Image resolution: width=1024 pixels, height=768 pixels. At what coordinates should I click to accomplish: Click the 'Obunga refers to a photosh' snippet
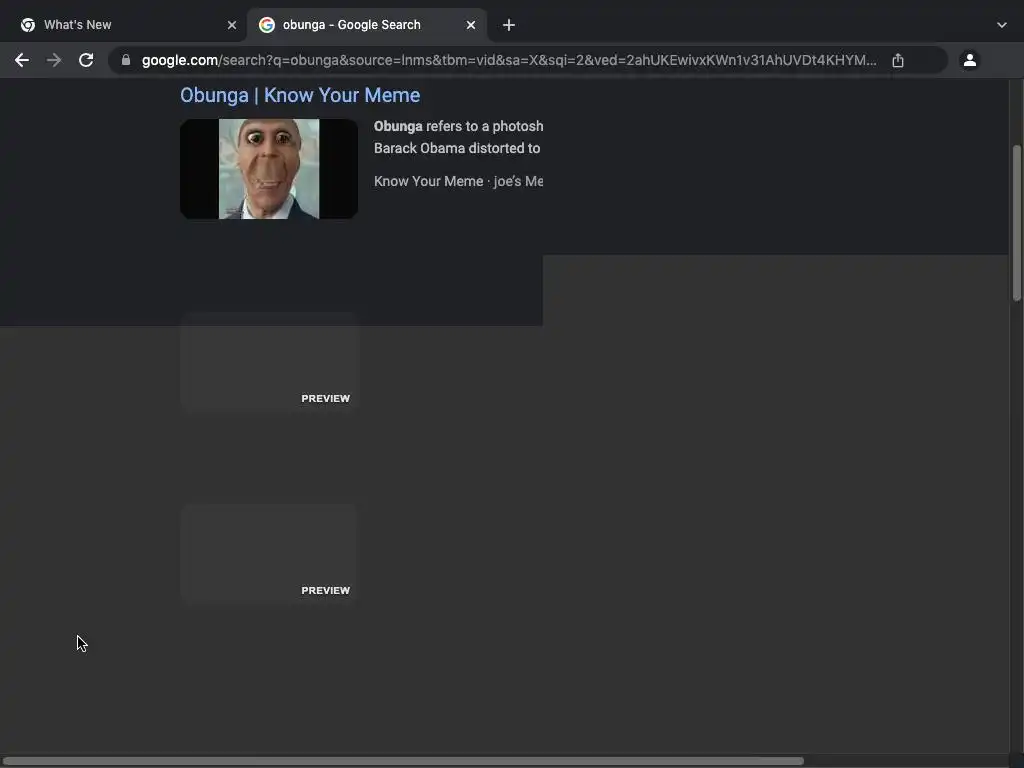458,126
